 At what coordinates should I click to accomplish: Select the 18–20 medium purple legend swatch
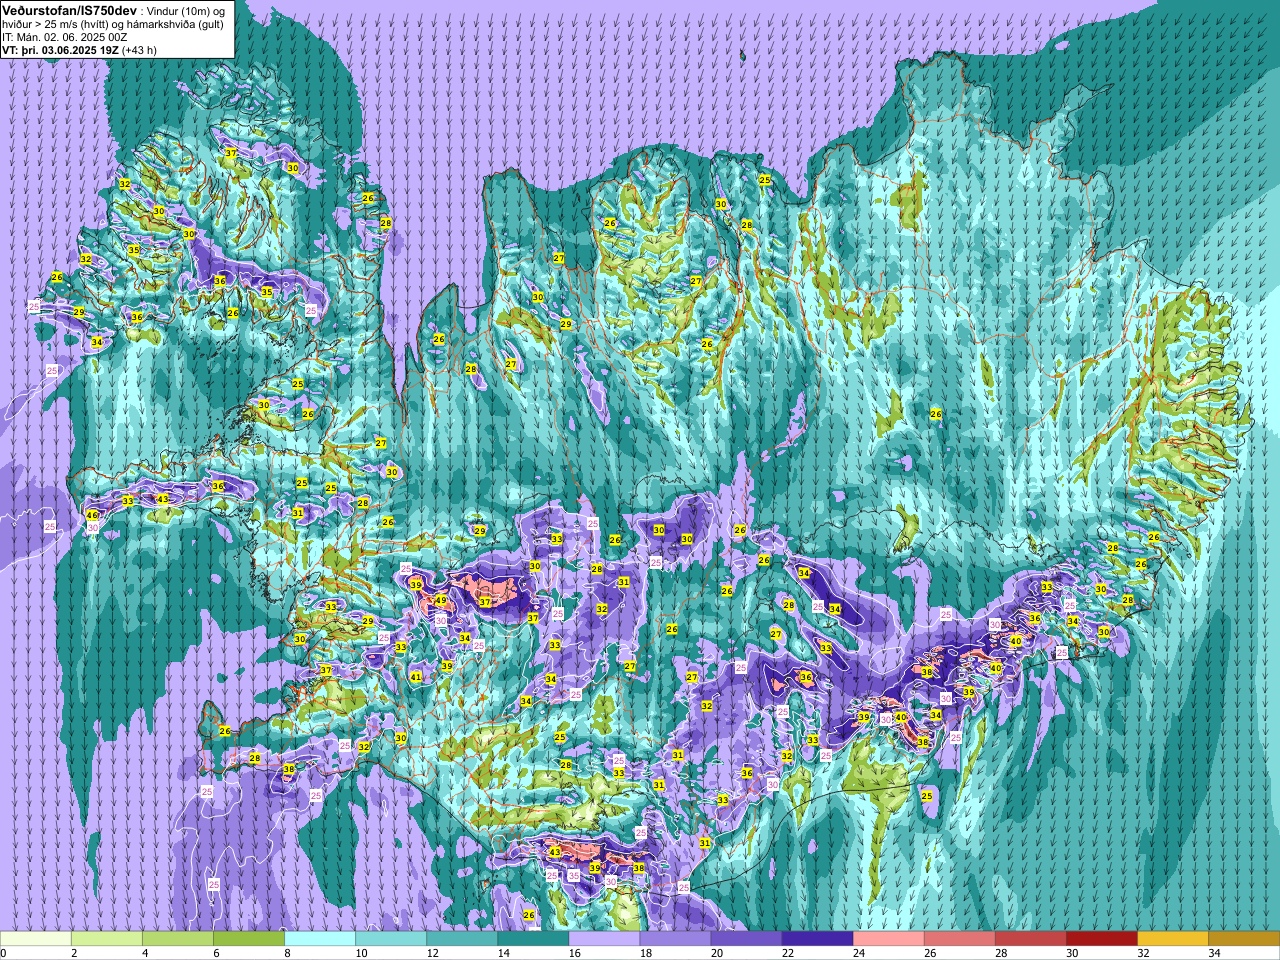[675, 939]
